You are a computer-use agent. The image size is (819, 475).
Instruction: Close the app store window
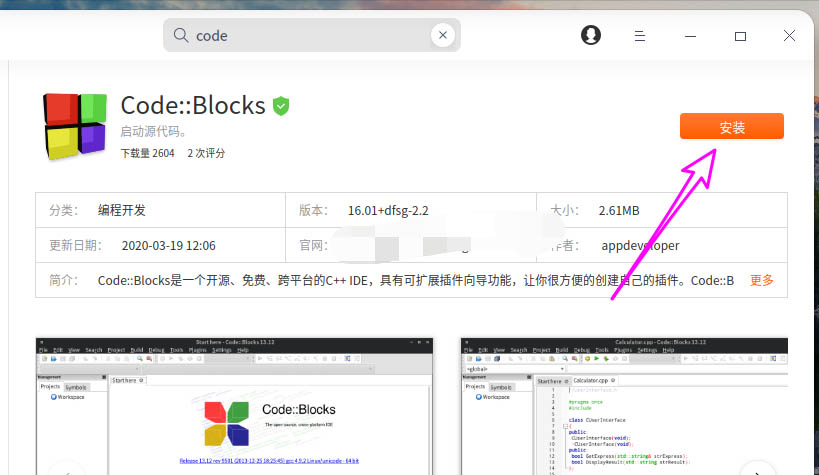[x=789, y=36]
